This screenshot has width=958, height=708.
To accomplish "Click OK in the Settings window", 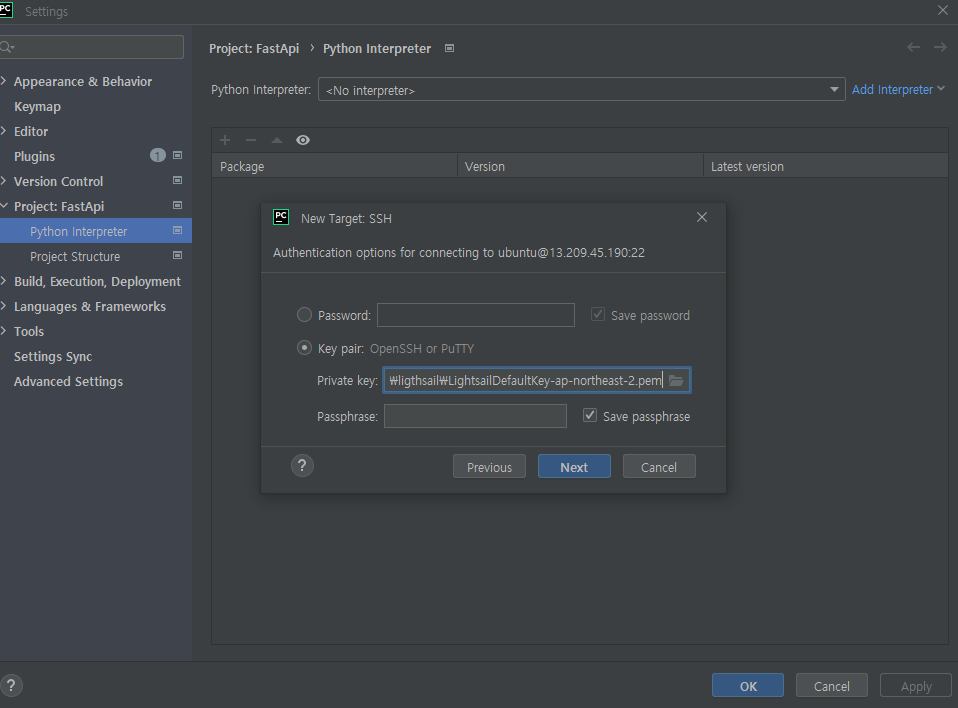I will [x=748, y=685].
